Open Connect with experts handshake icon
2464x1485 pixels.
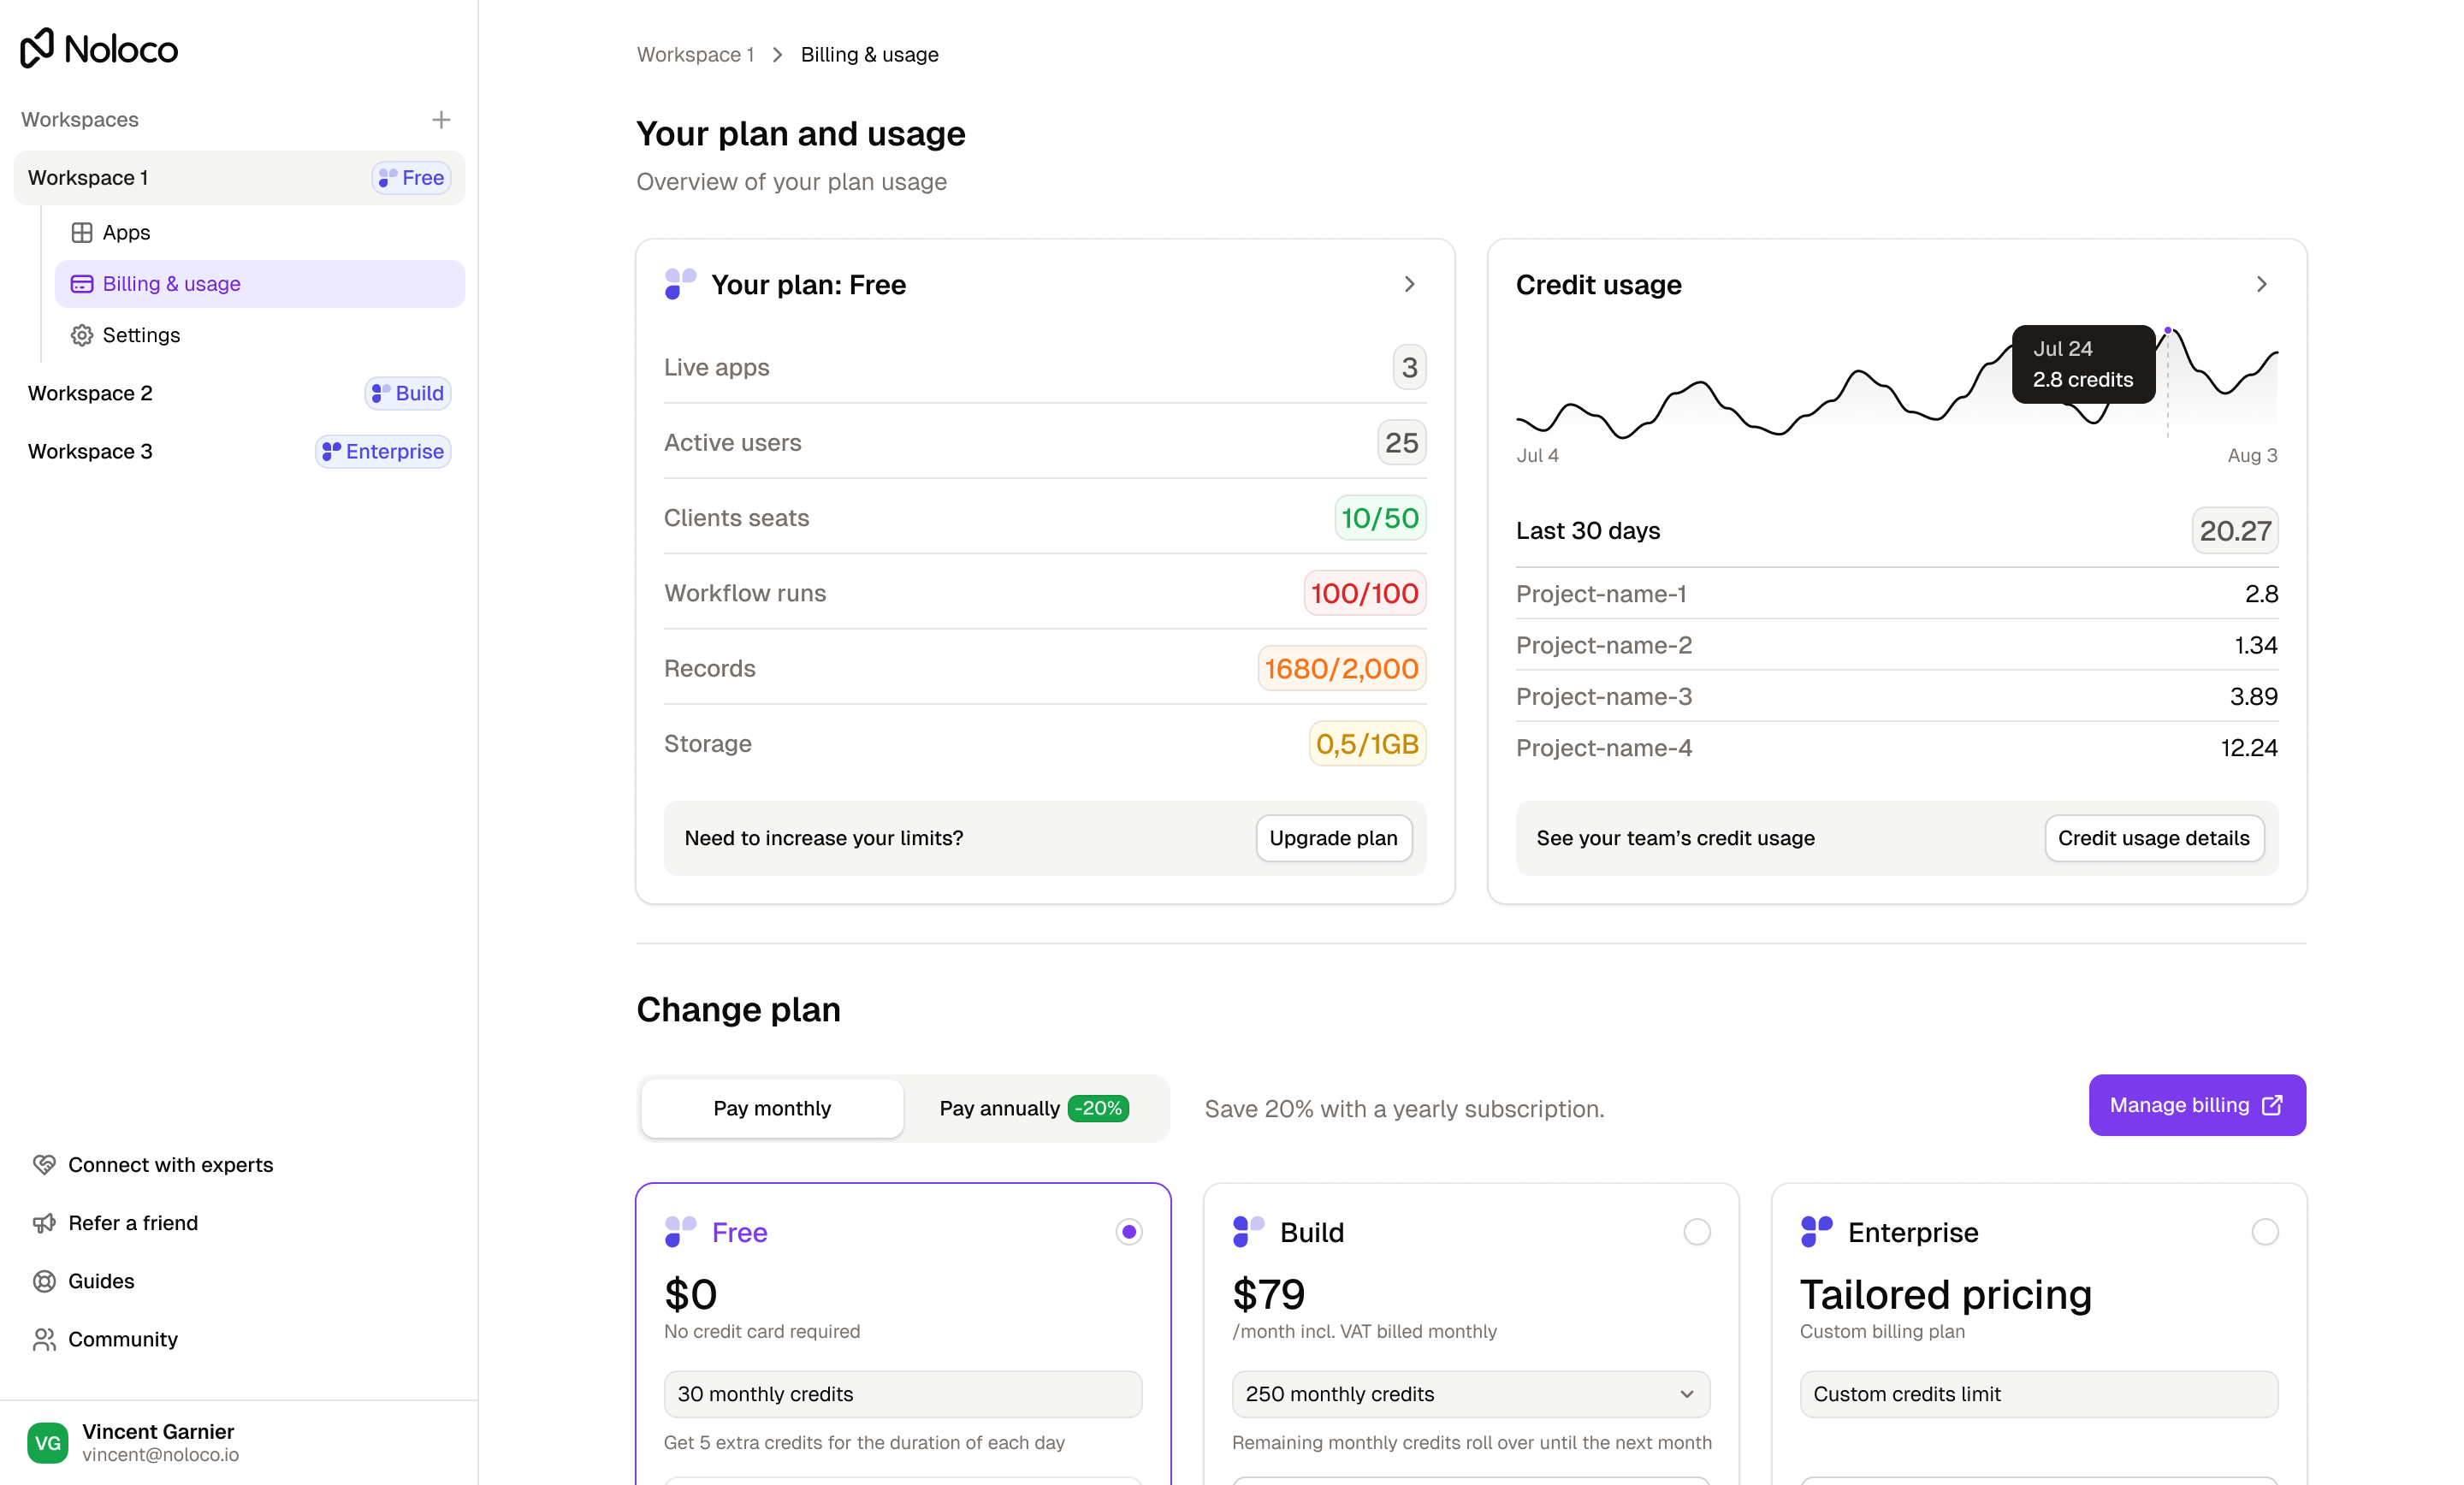[44, 1165]
